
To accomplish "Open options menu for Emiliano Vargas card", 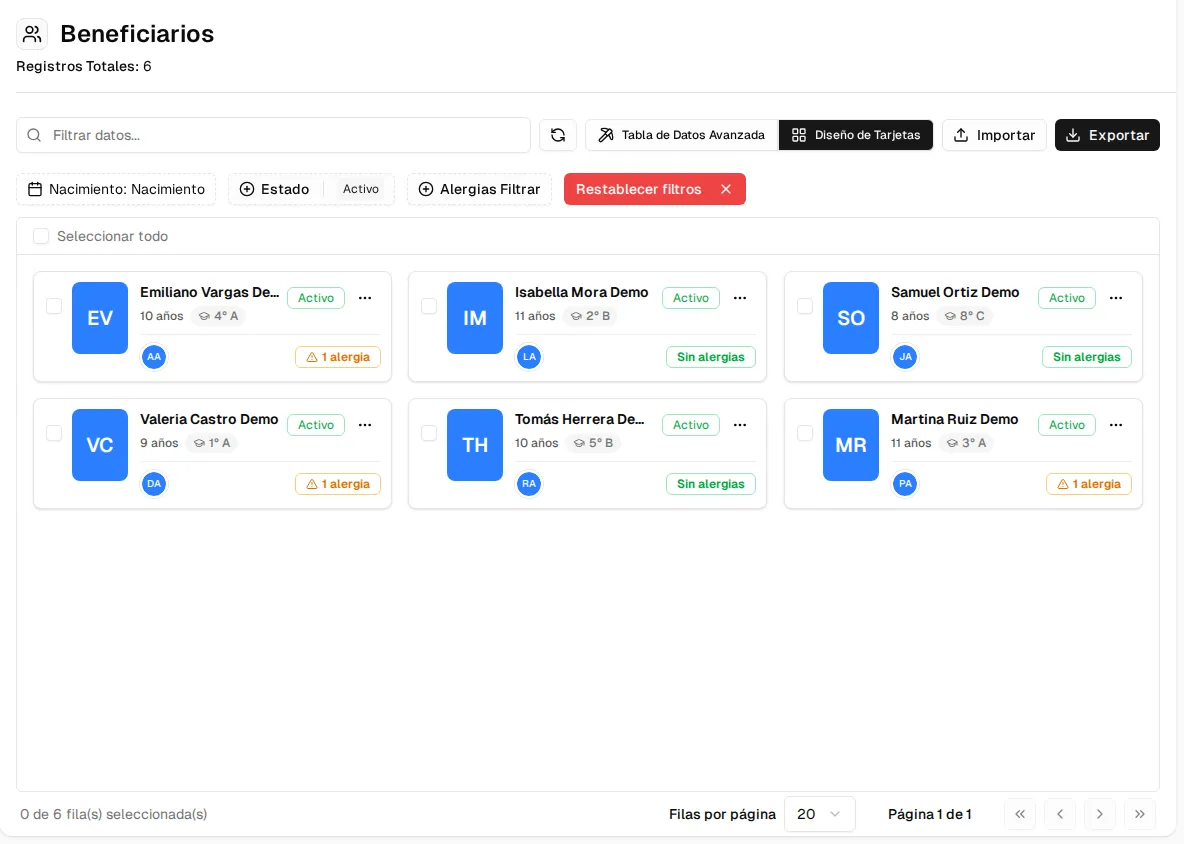I will [x=365, y=298].
